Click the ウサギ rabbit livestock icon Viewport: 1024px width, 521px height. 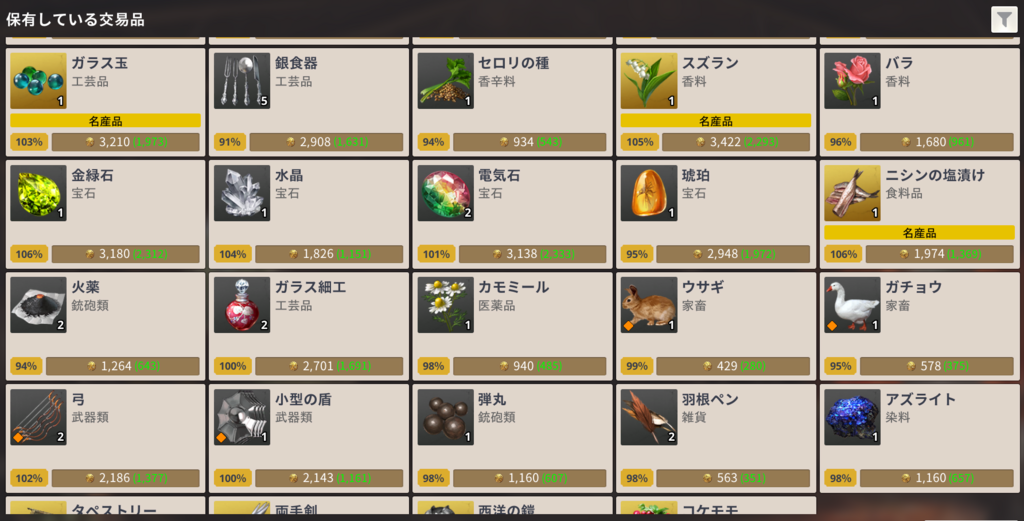649,305
